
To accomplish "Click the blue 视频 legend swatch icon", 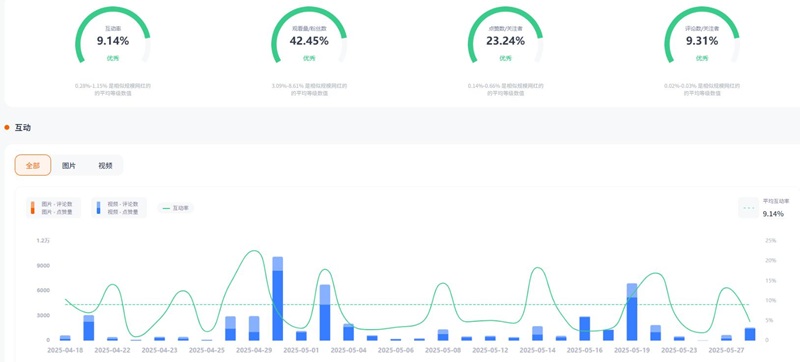I will (98, 208).
